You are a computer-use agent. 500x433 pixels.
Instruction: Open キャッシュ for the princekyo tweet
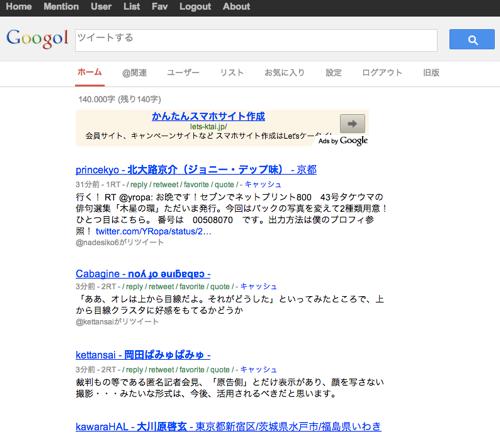tap(263, 184)
